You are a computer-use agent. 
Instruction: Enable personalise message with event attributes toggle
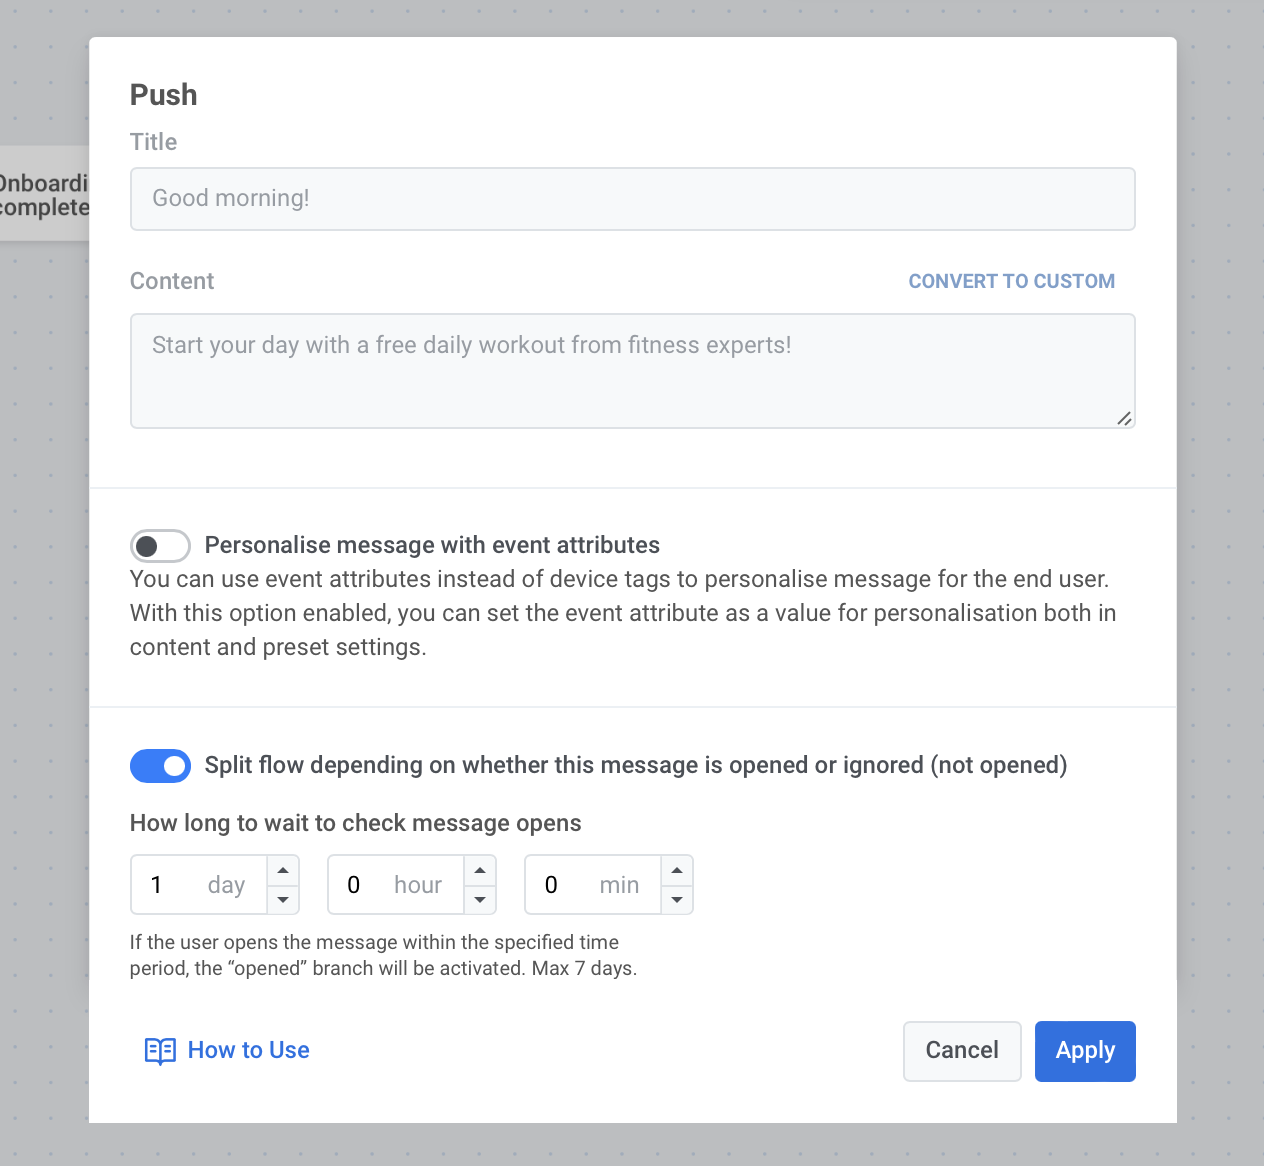[x=160, y=546]
